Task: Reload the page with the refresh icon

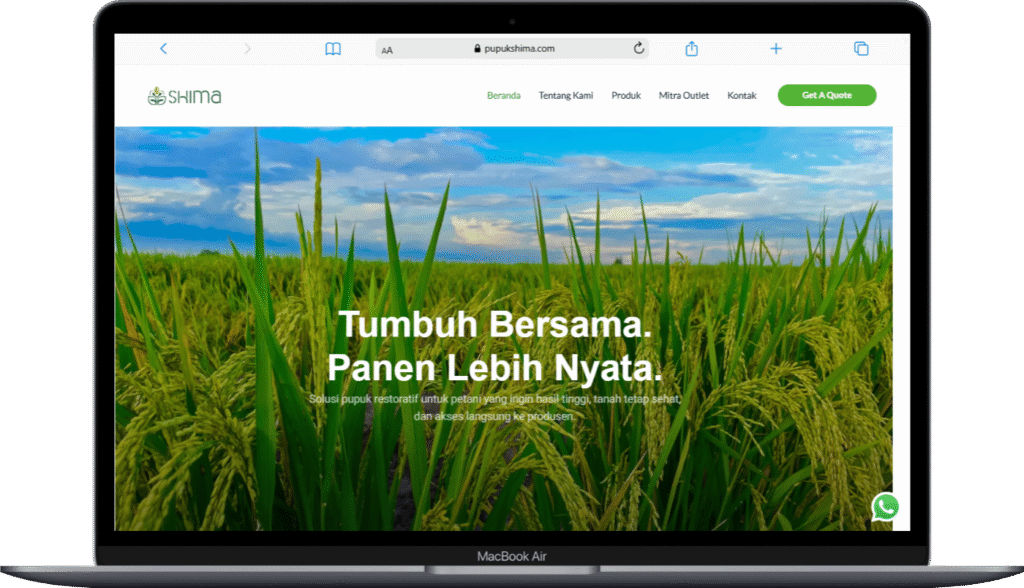Action: [639, 48]
